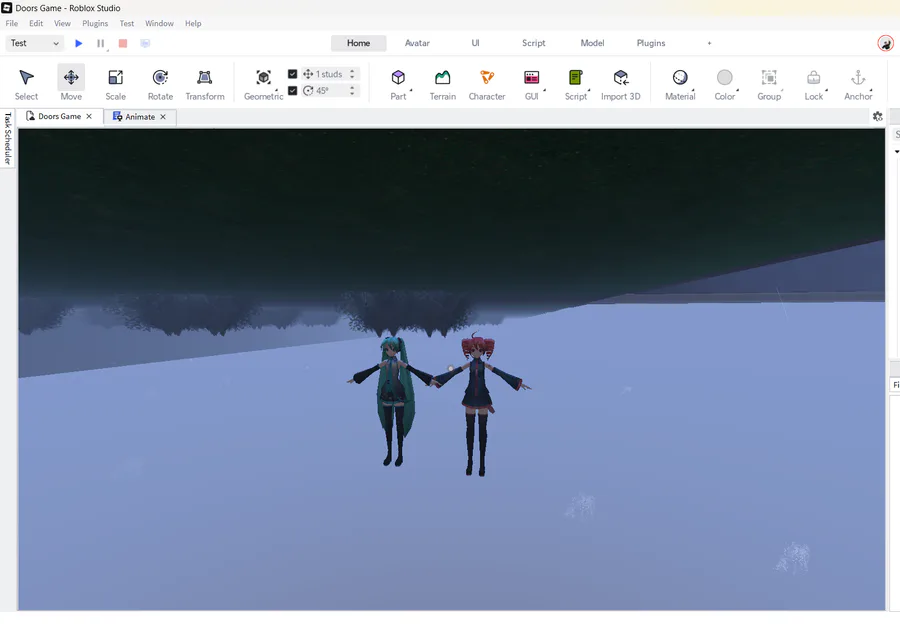The image size is (900, 629).
Task: Close the Doors Game tab
Action: [x=89, y=117]
